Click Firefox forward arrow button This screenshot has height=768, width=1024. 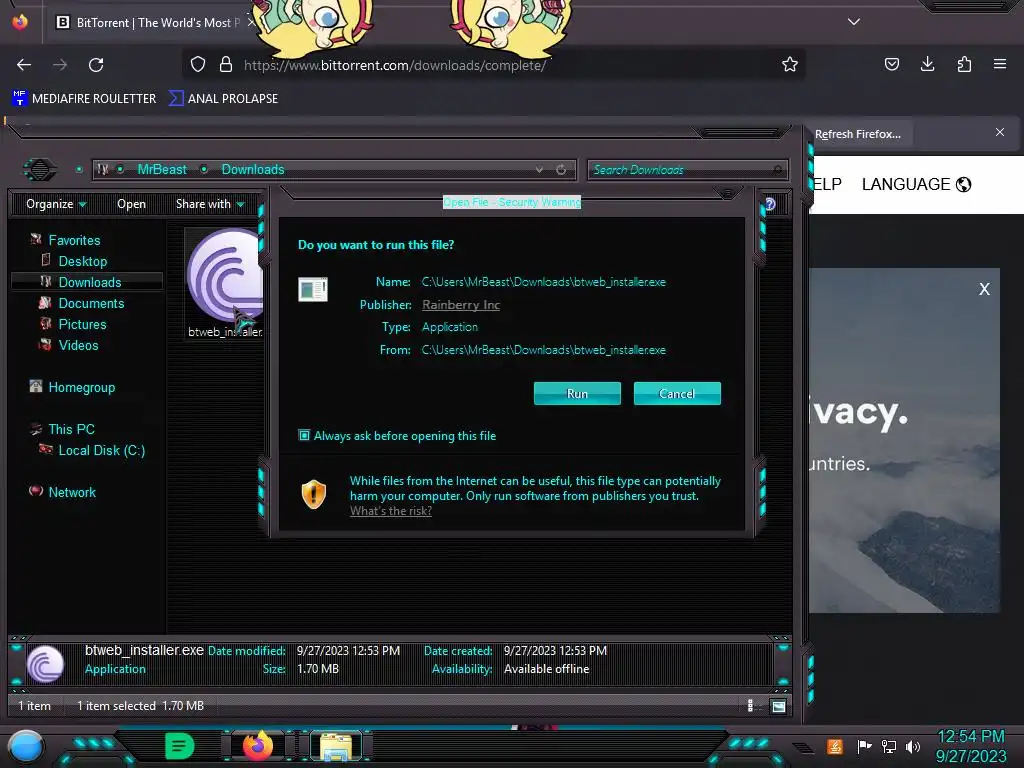click(x=60, y=65)
